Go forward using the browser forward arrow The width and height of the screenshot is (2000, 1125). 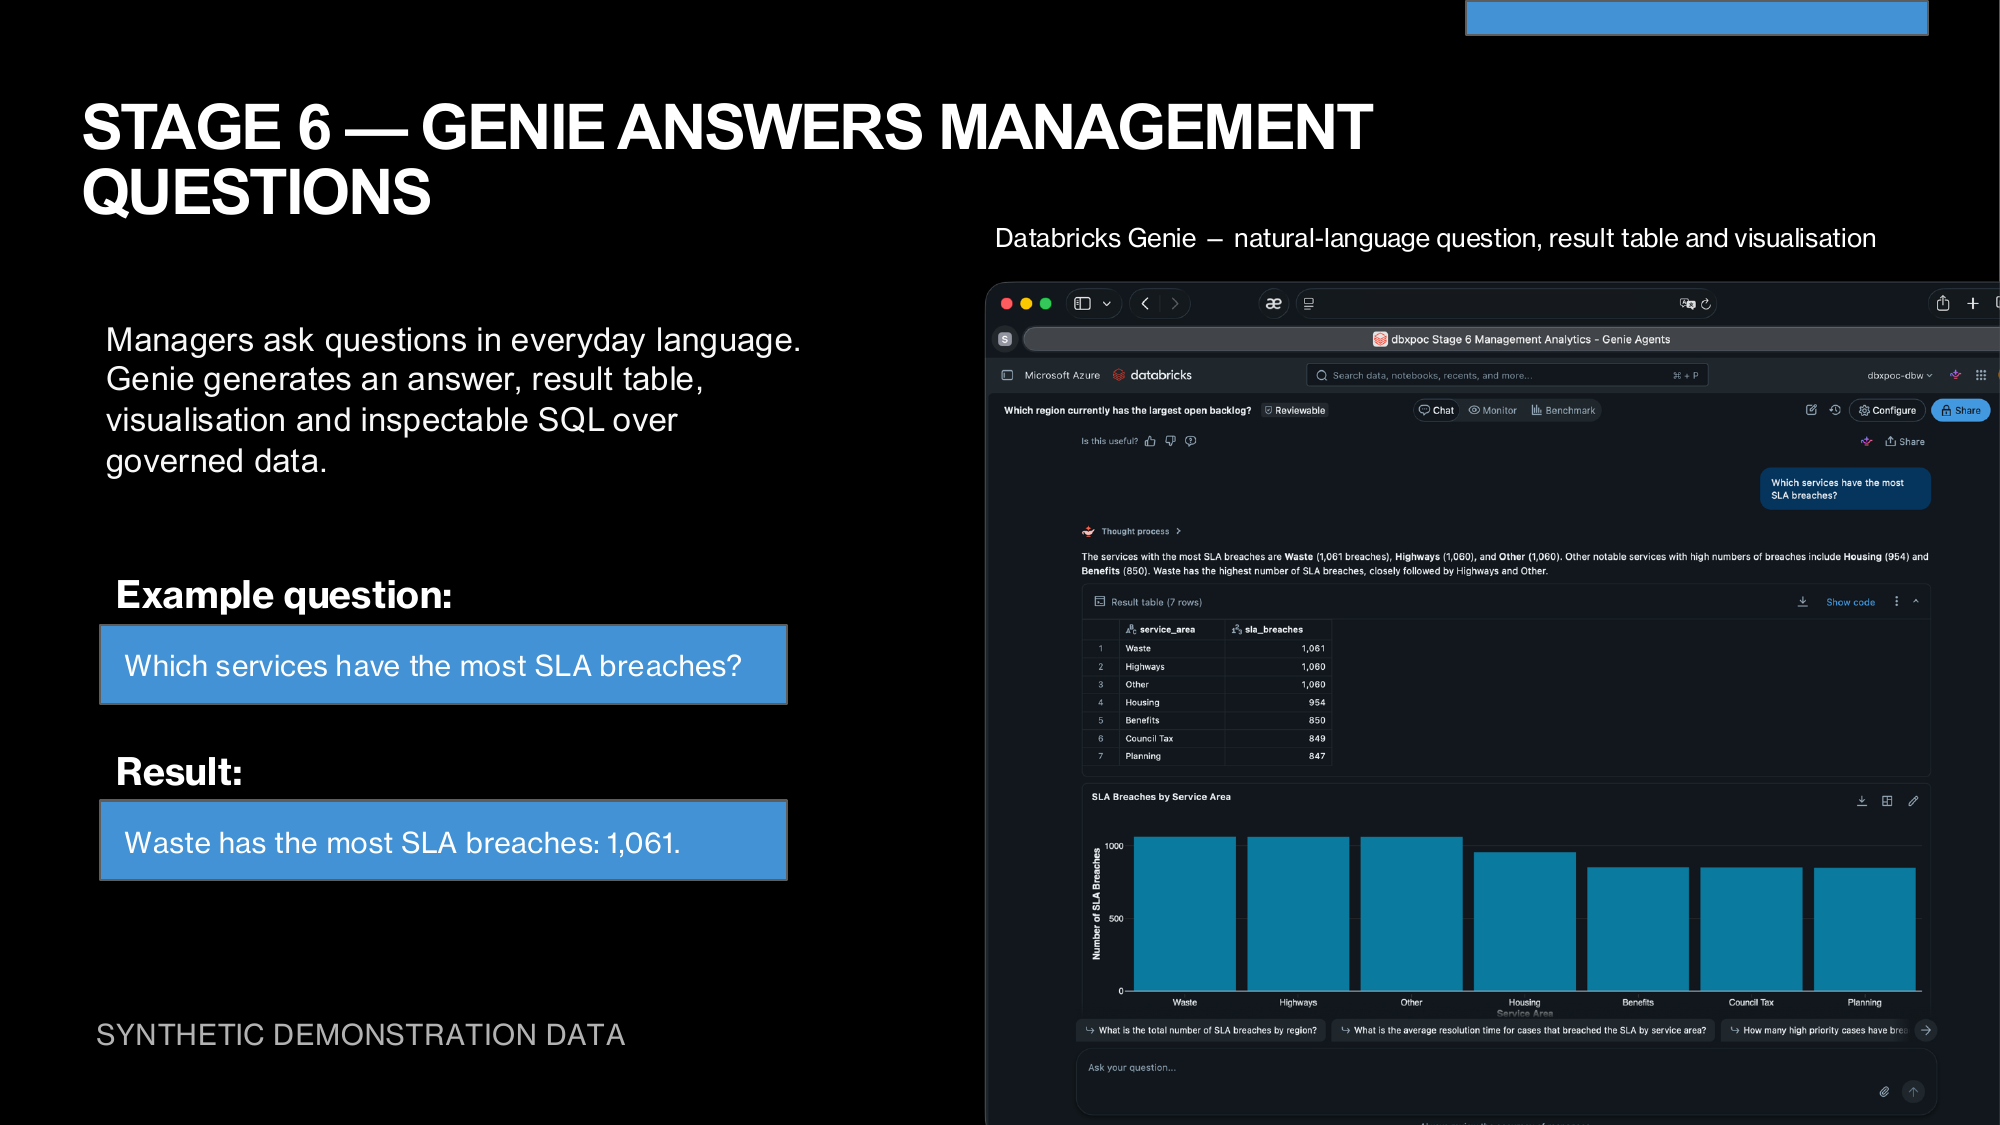tap(1175, 304)
